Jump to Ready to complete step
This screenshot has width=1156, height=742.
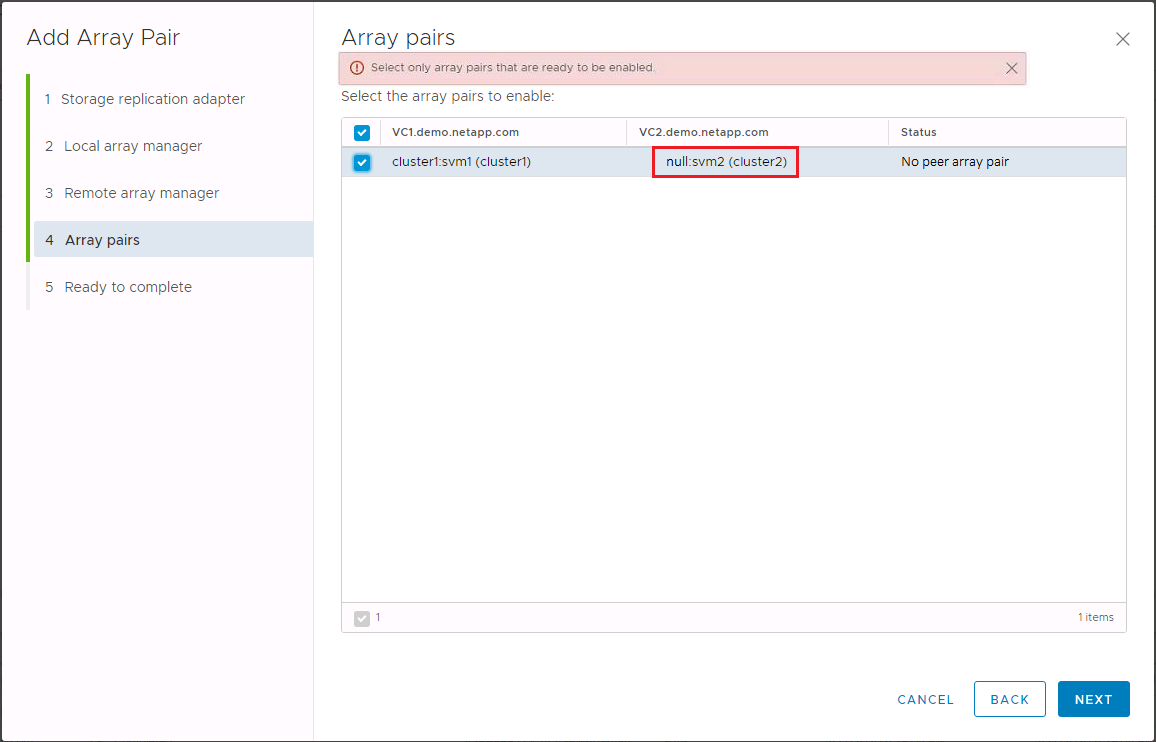pyautogui.click(x=128, y=286)
